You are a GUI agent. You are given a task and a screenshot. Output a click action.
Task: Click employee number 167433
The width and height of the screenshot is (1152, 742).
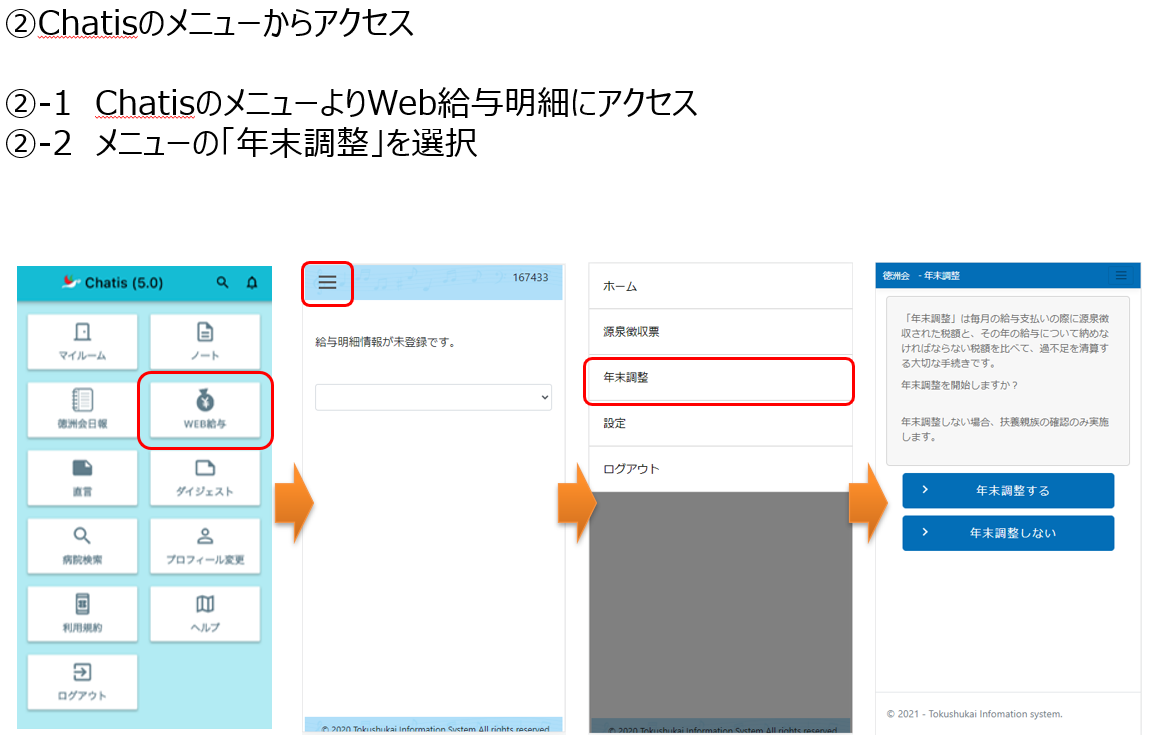point(530,278)
